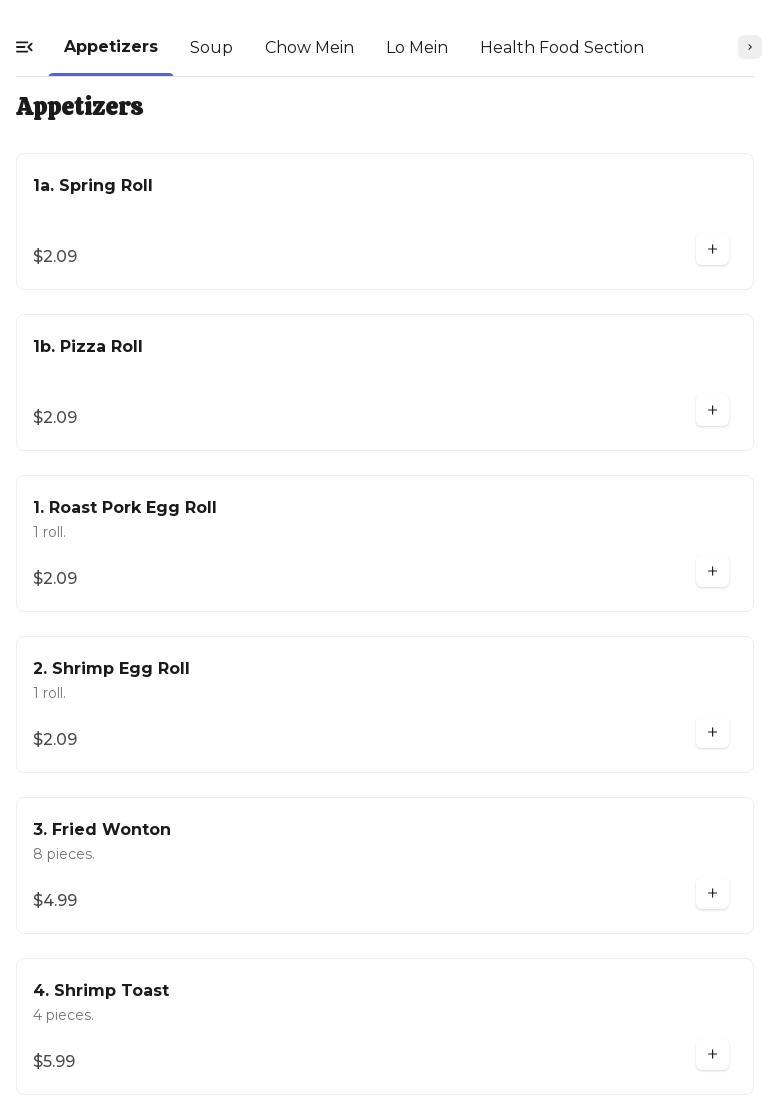
Task: Add Fried Wonton to order
Action: [712, 894]
